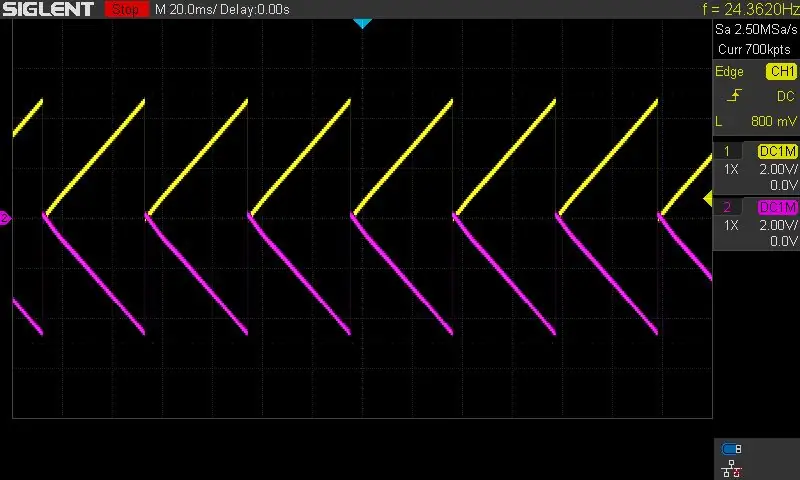800x480 pixels.
Task: Click the f = 24.3620Hz frequency readout
Action: (x=751, y=9)
